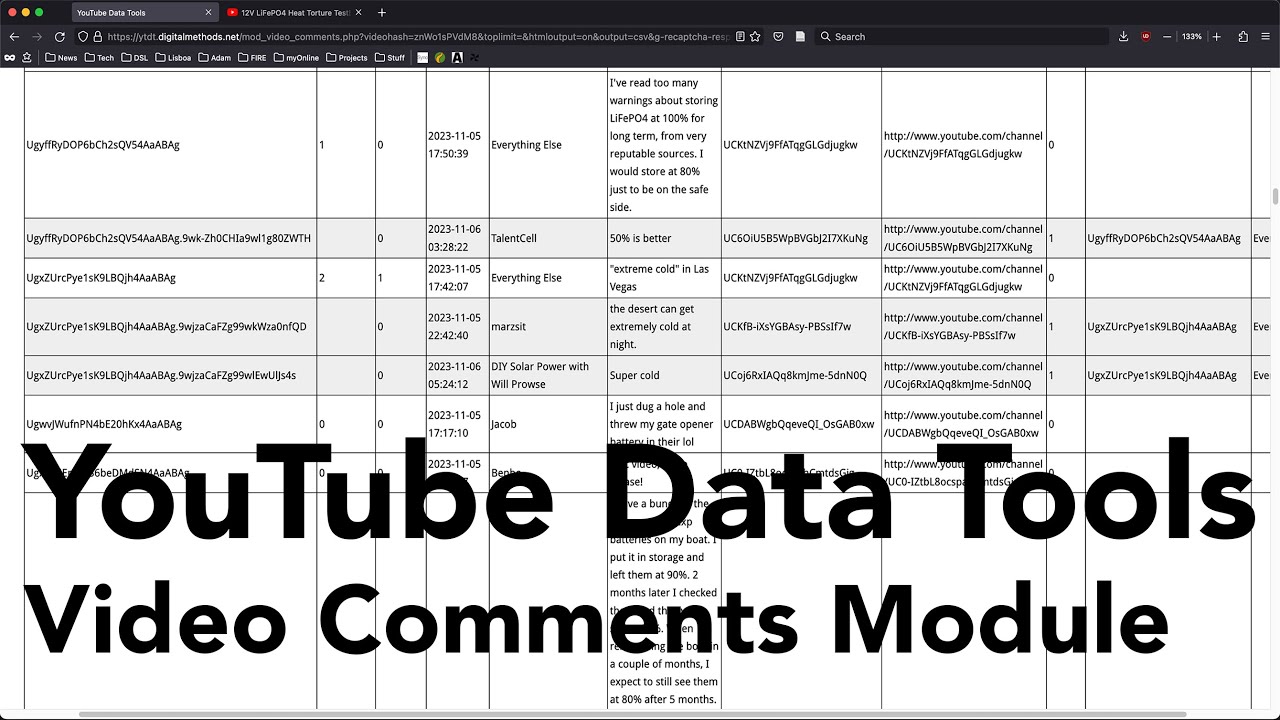1280x720 pixels.
Task: Close the 12V LiFePO4 Heat Torture tab
Action: point(358,13)
